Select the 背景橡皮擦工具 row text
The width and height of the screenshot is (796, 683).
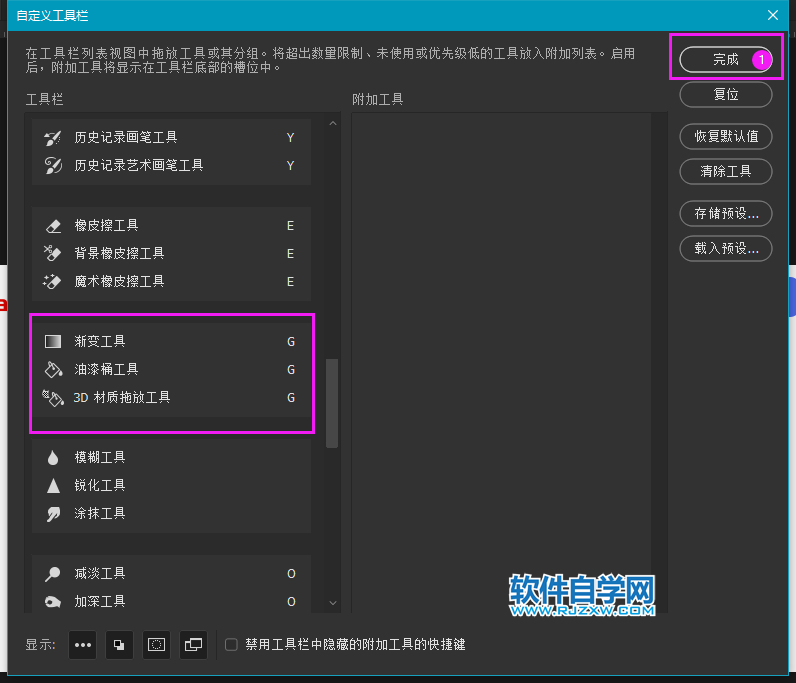tap(119, 253)
